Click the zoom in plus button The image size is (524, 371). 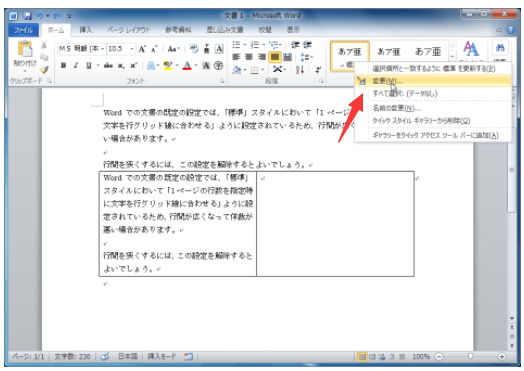pyautogui.click(x=502, y=357)
